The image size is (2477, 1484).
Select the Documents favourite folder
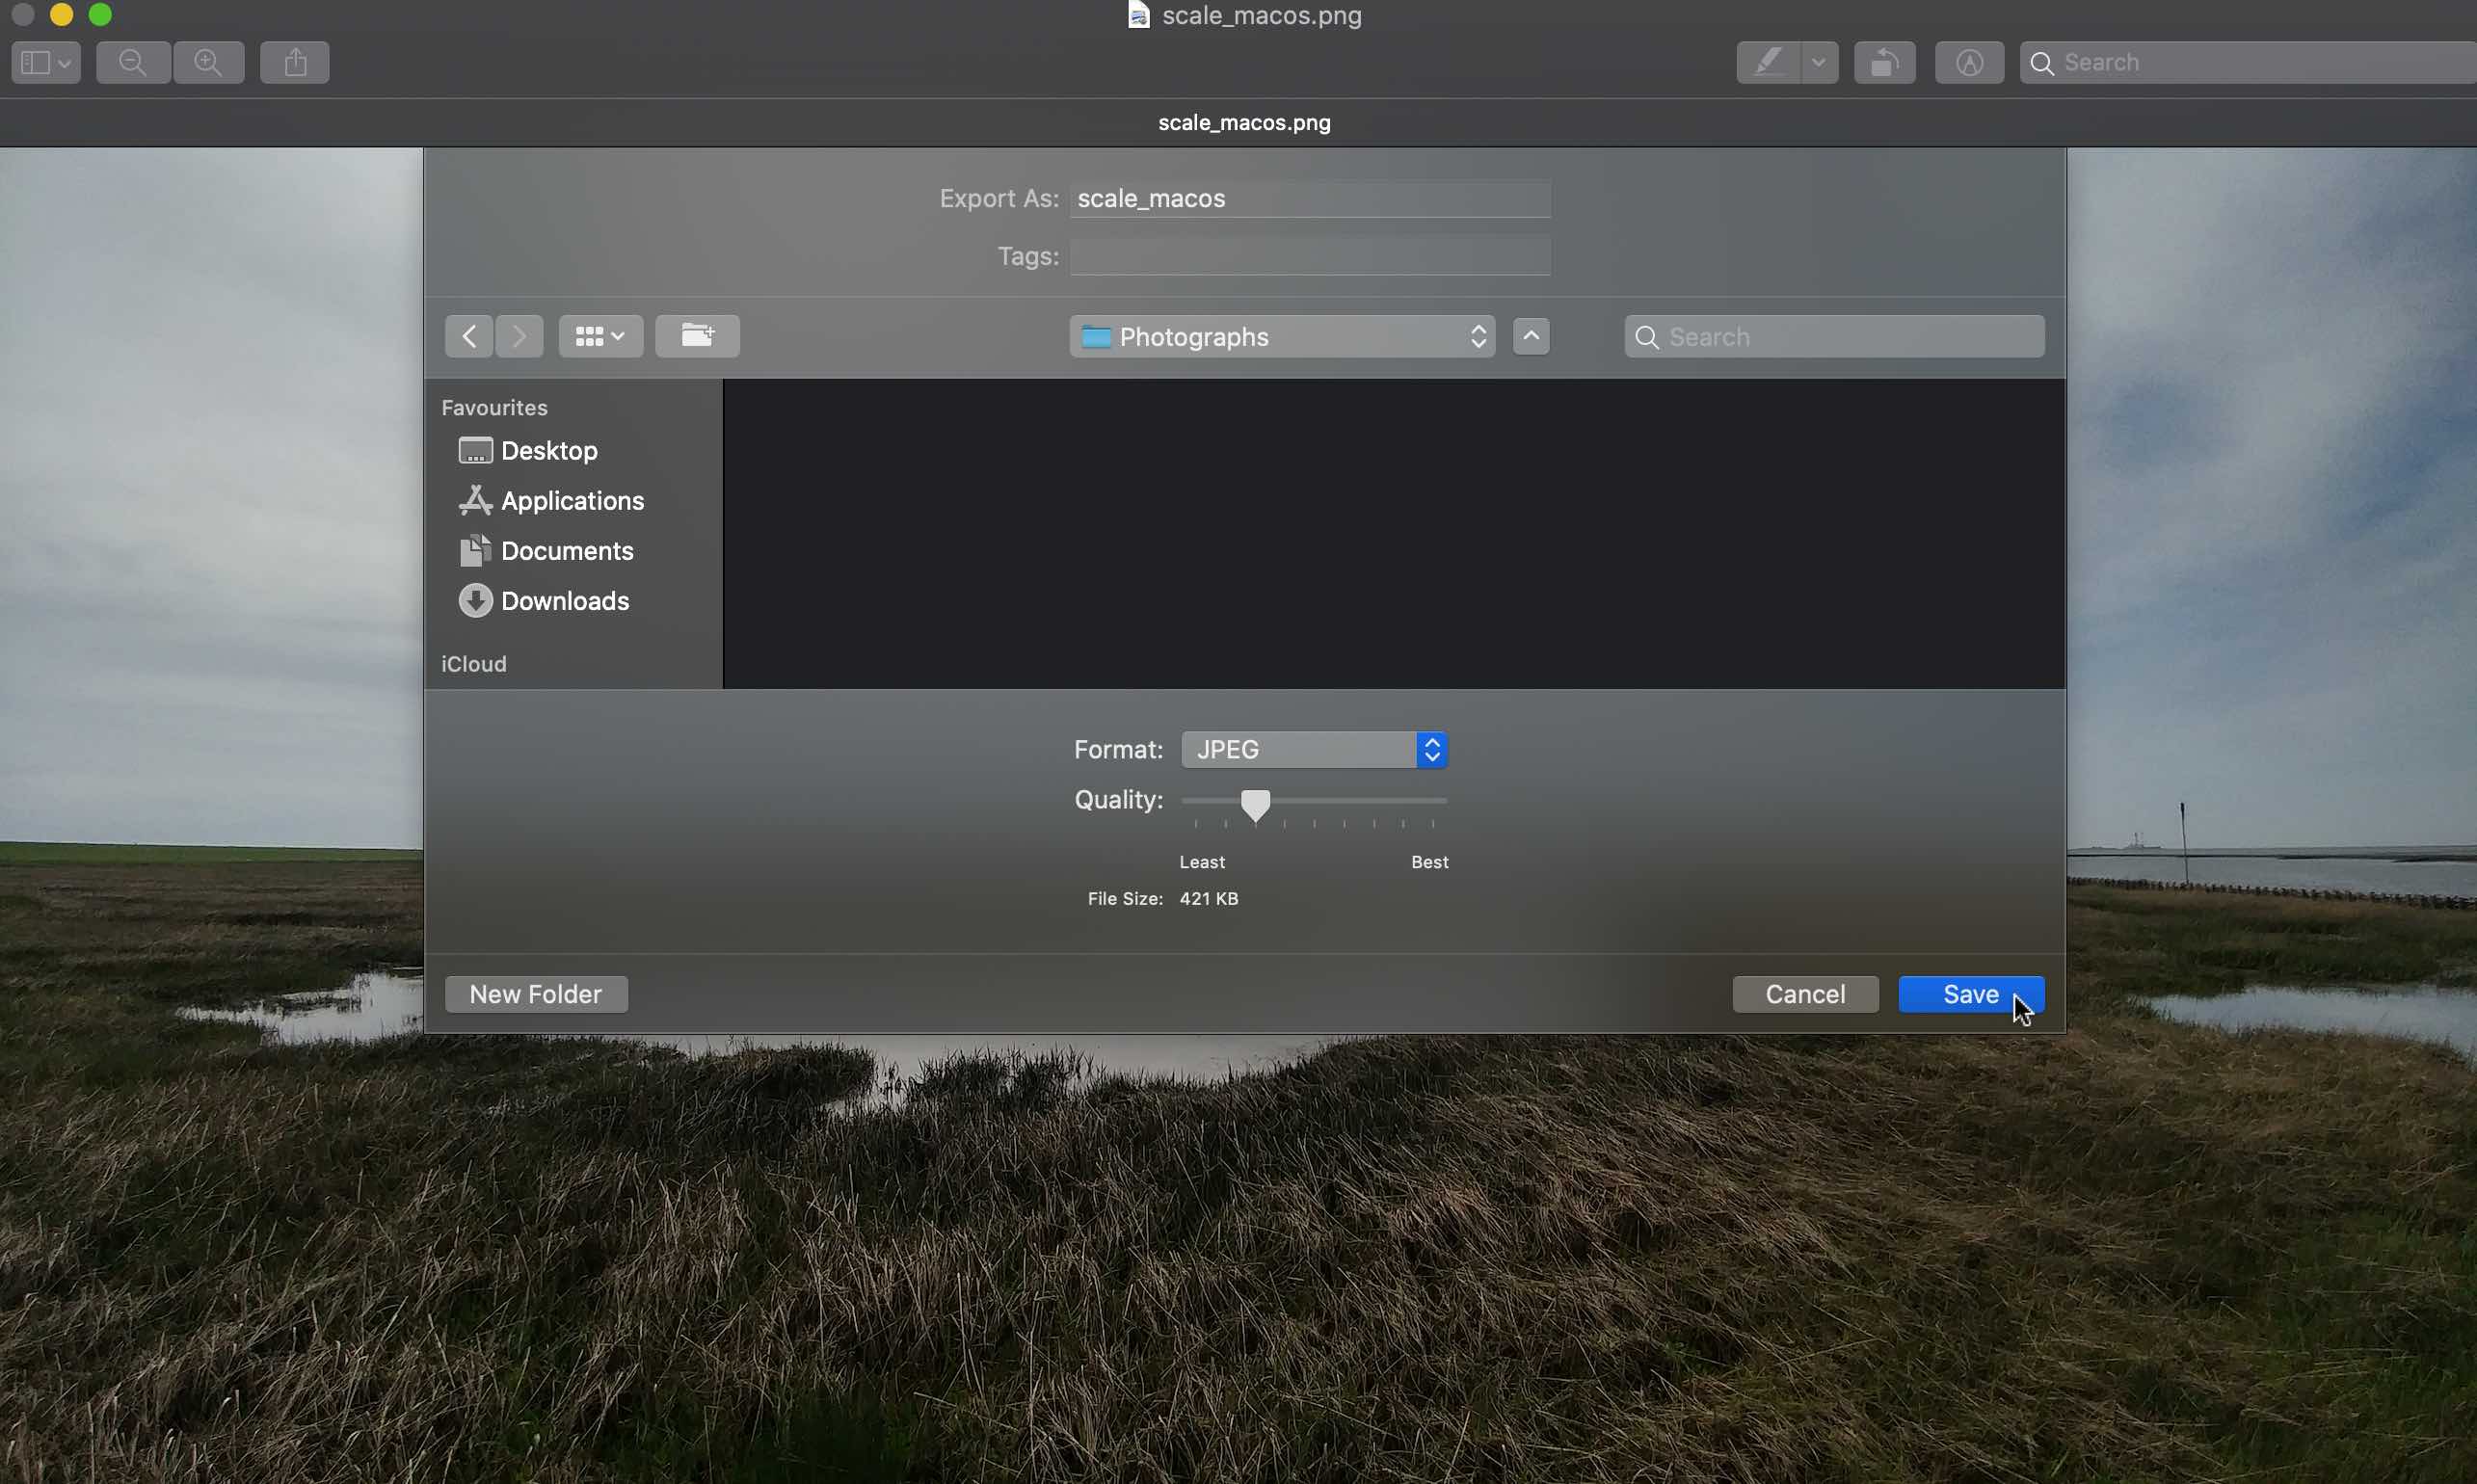566,549
